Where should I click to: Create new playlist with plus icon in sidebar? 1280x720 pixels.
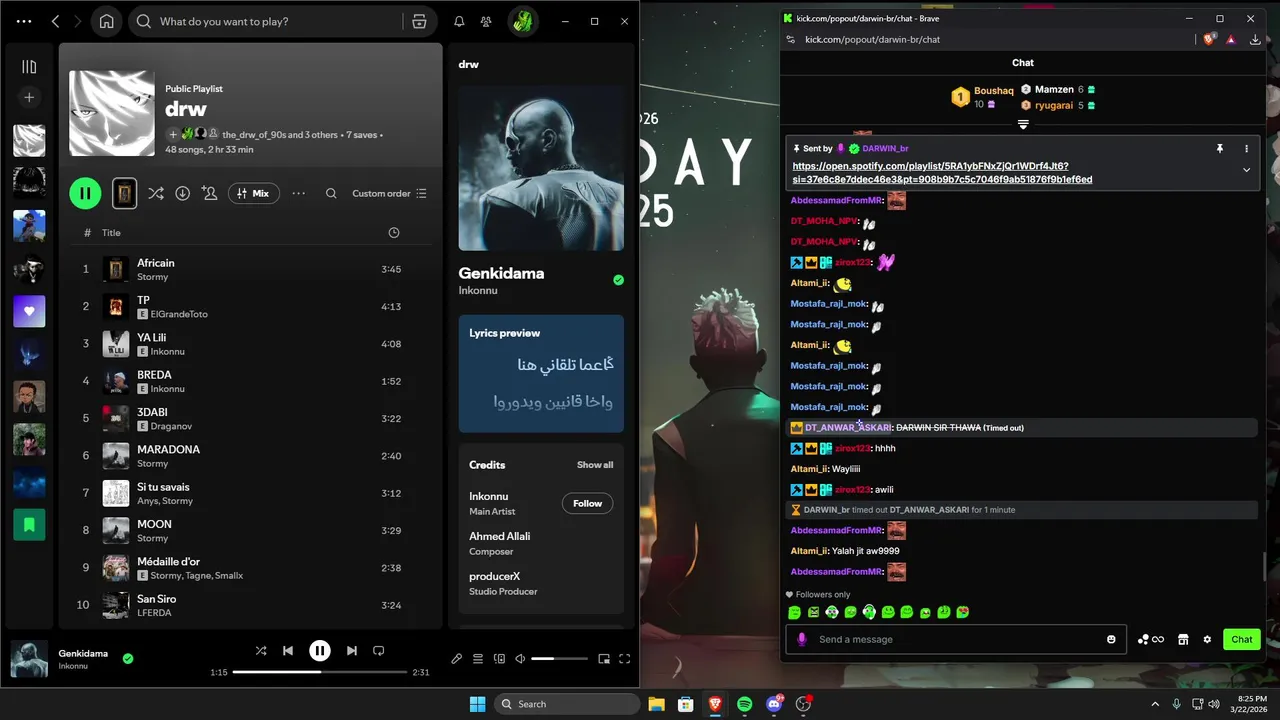click(29, 97)
